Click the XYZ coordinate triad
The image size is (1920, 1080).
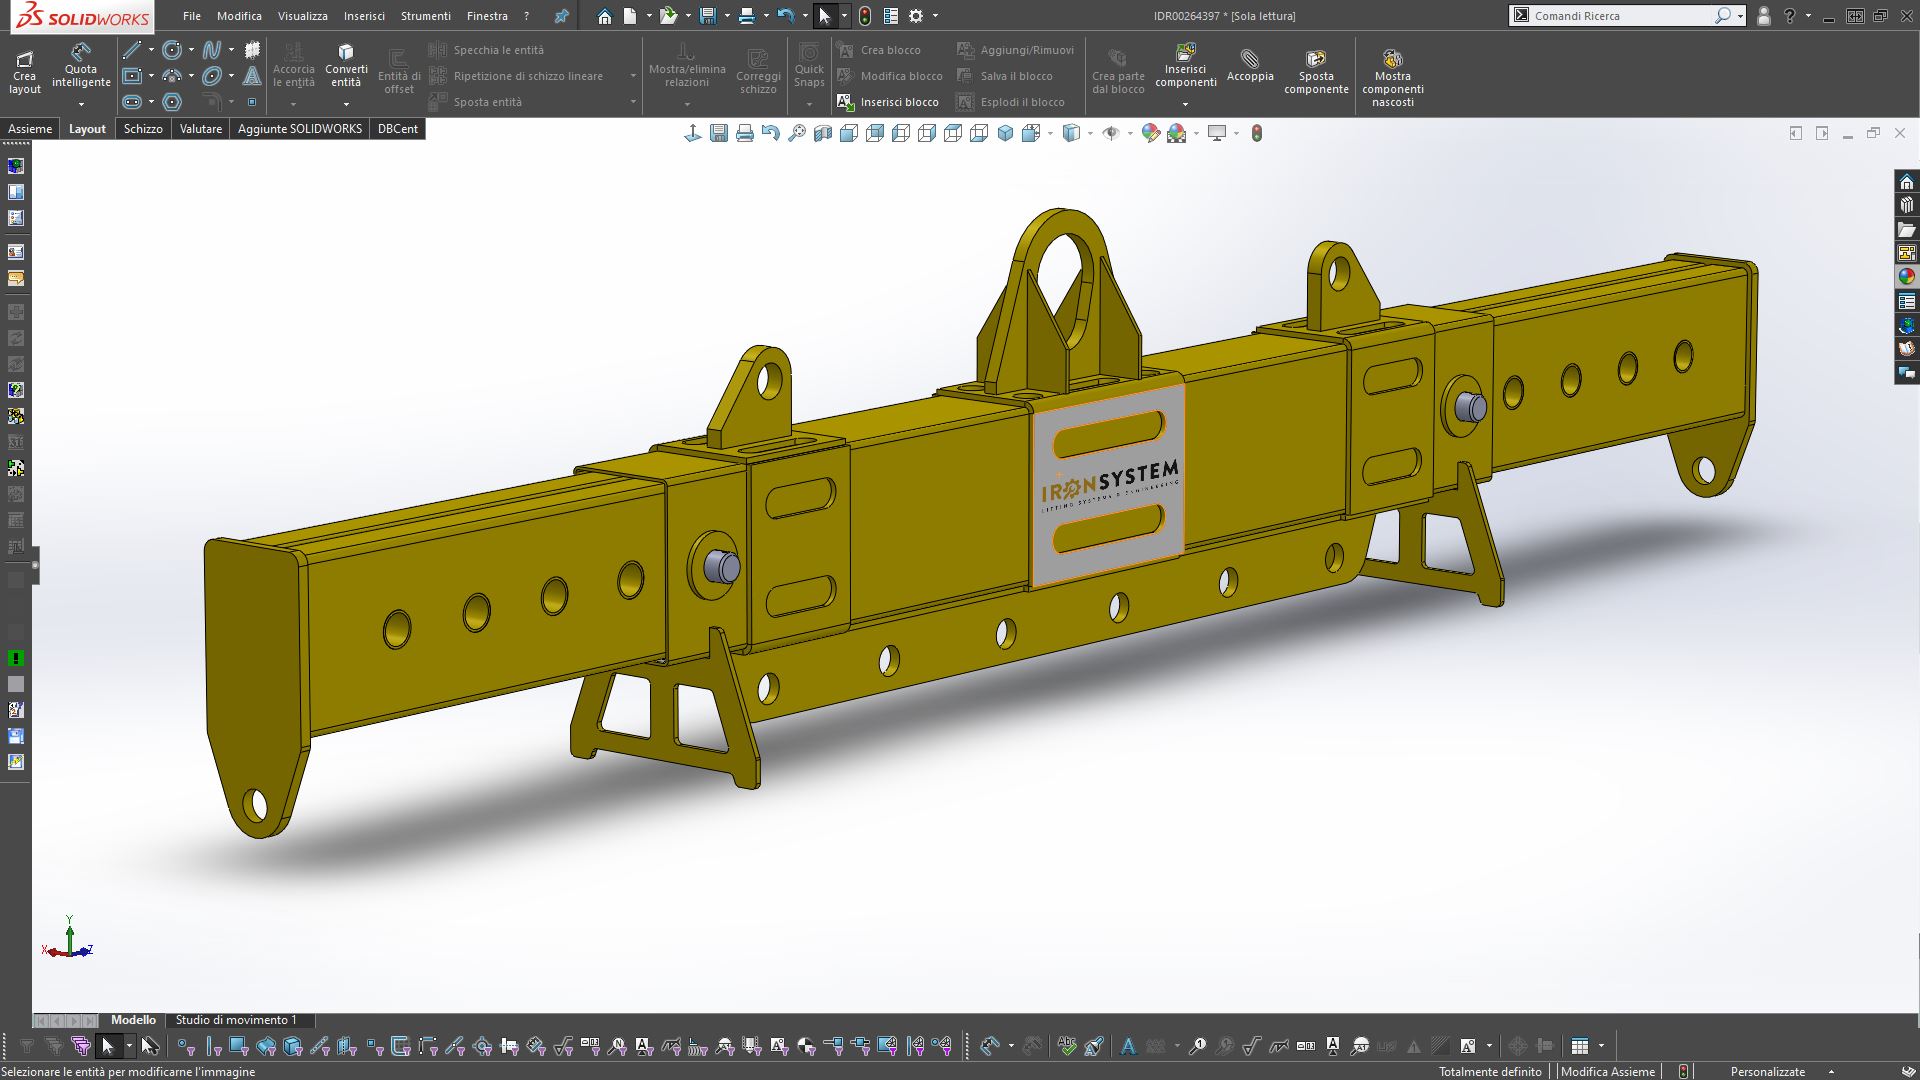(68, 938)
